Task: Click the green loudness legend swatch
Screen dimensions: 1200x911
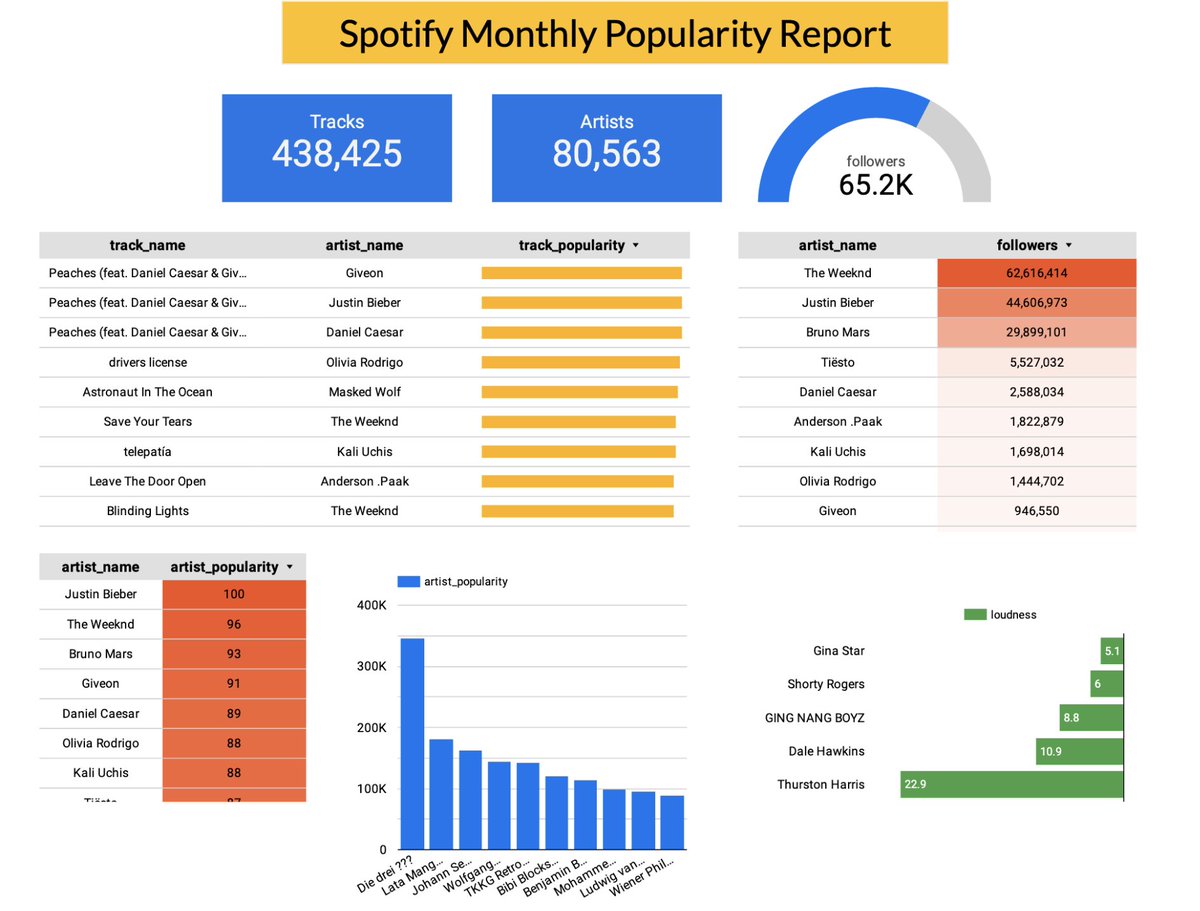Action: [x=975, y=615]
